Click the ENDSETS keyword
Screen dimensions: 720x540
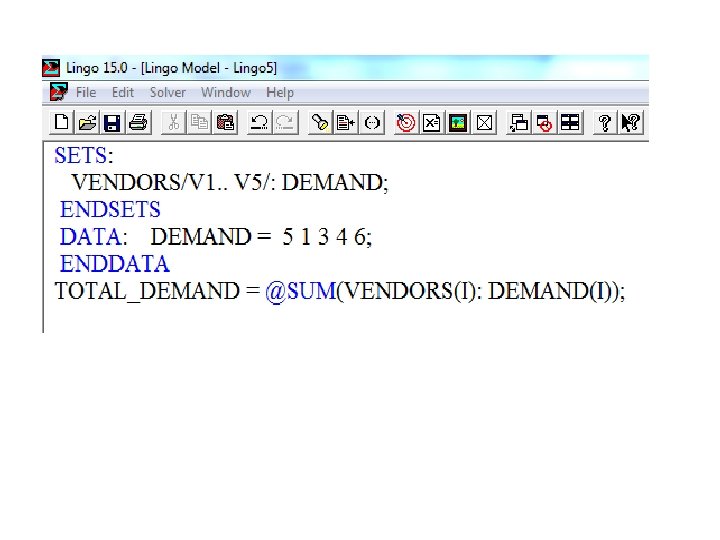[110, 209]
